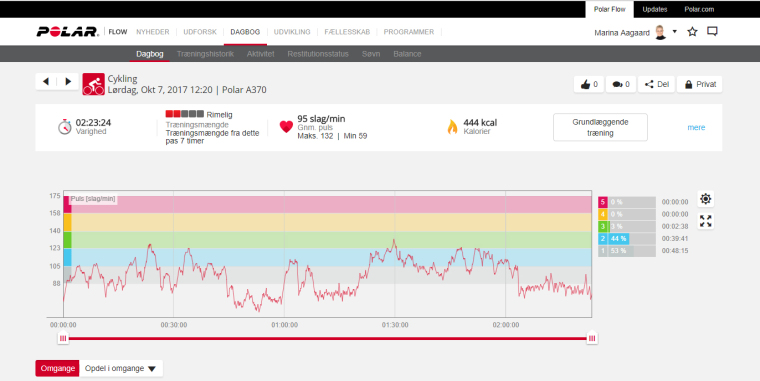Click the star favorites icon in header
The width and height of the screenshot is (760, 381).
[x=693, y=32]
